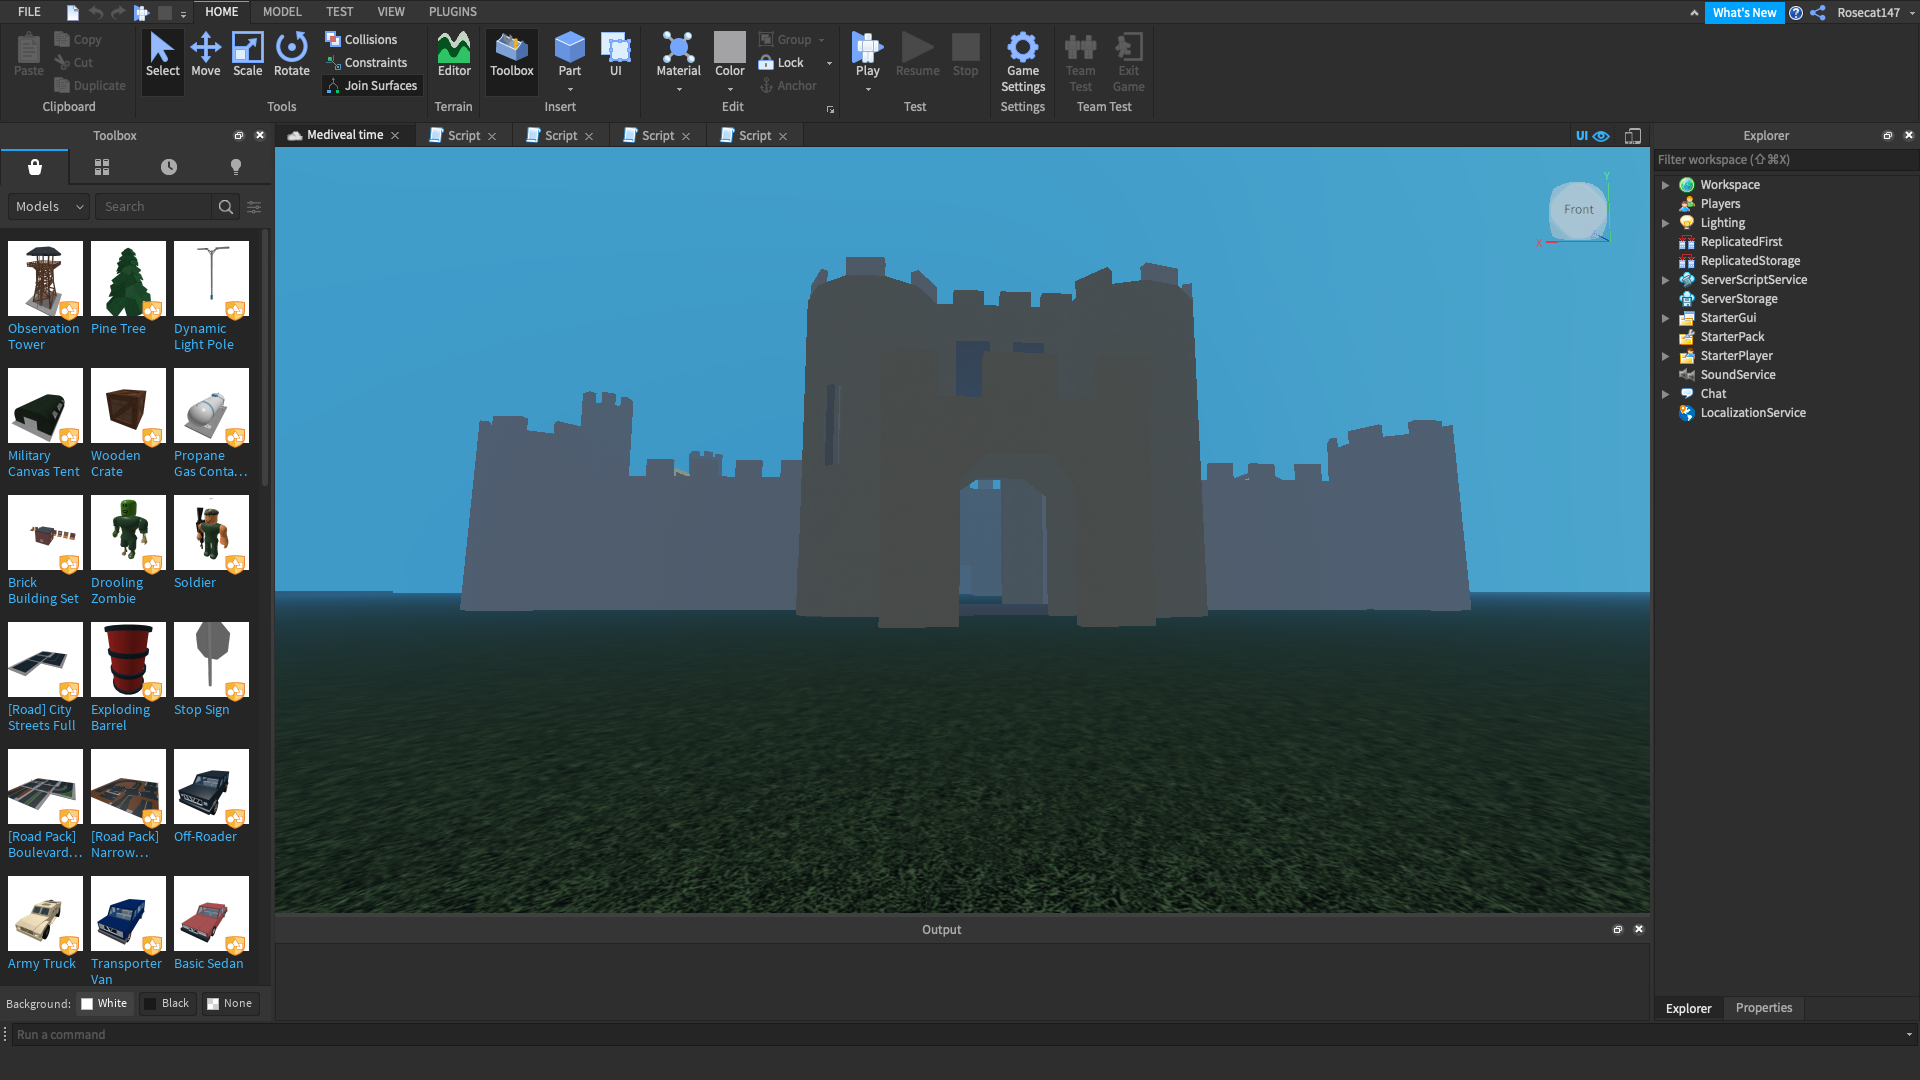Viewport: 1920px width, 1080px height.
Task: Expand the Workspace tree node
Action: (x=1665, y=185)
